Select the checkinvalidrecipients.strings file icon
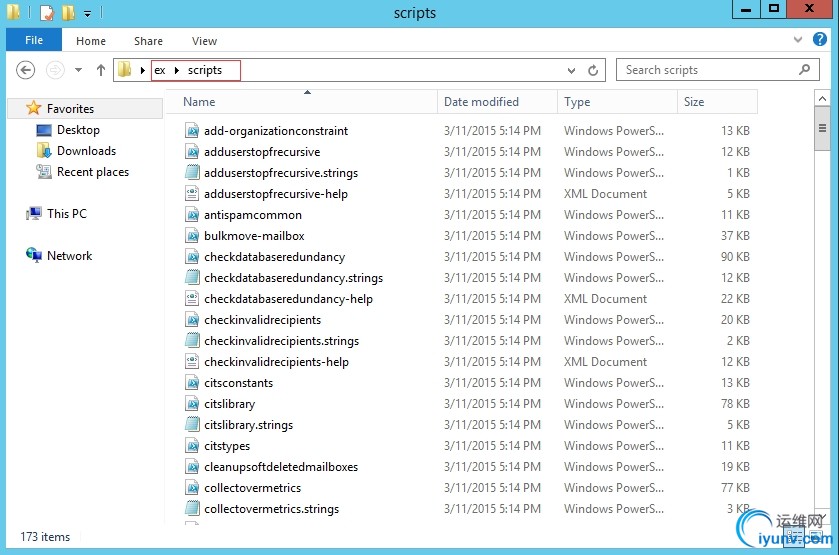The width and height of the screenshot is (839, 555). point(192,340)
